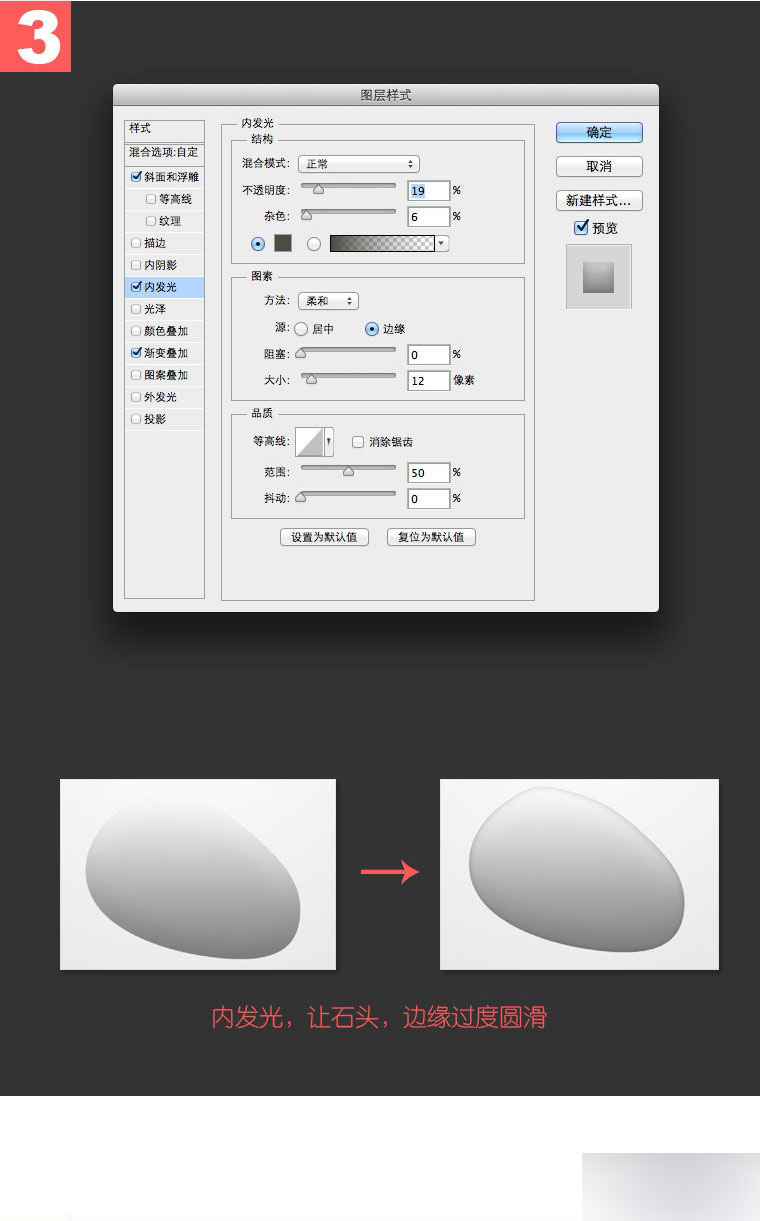Click the 复位为默认值 button
760x1221 pixels.
pos(431,537)
